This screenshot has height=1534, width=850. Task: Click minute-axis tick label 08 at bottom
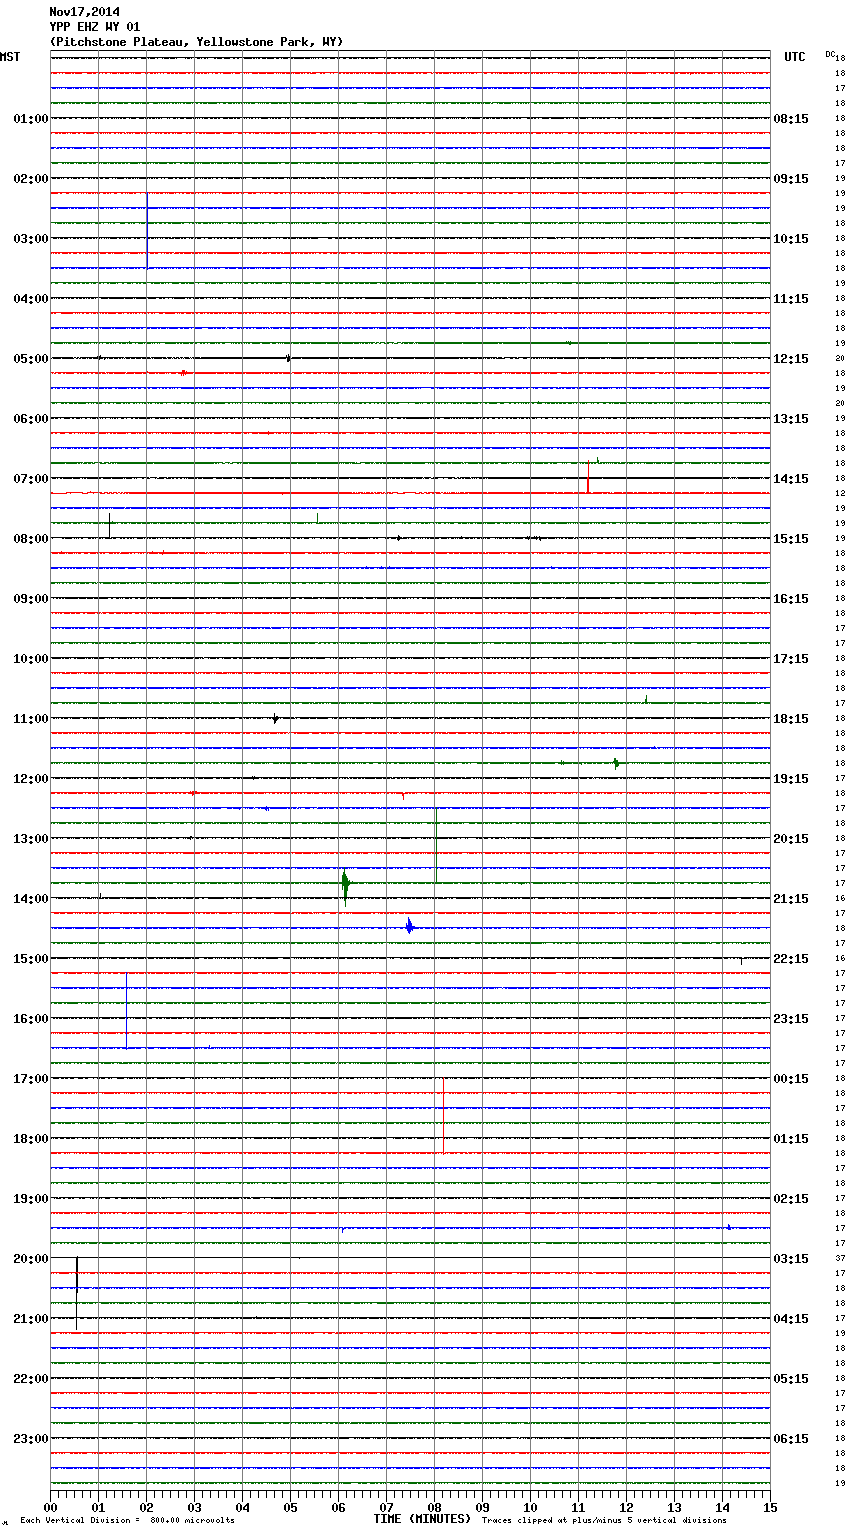[434, 1508]
